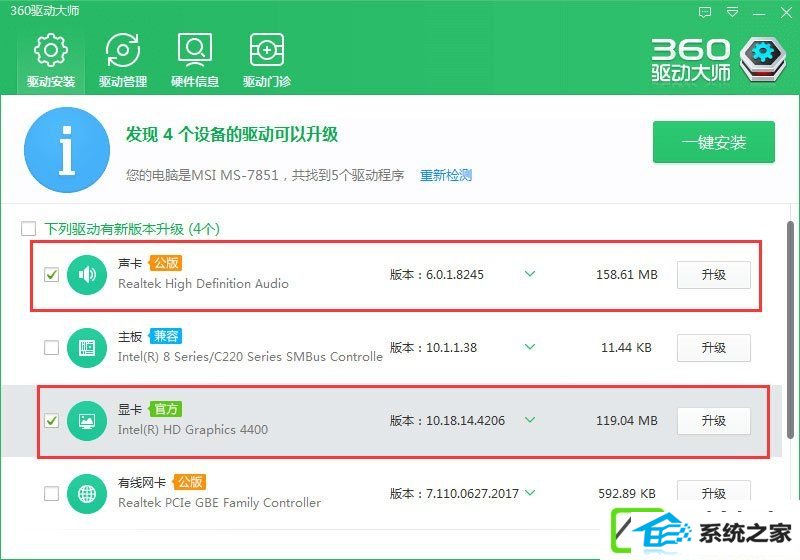
Task: Expand version dropdown for 6.0.1.8245
Action: click(x=530, y=274)
